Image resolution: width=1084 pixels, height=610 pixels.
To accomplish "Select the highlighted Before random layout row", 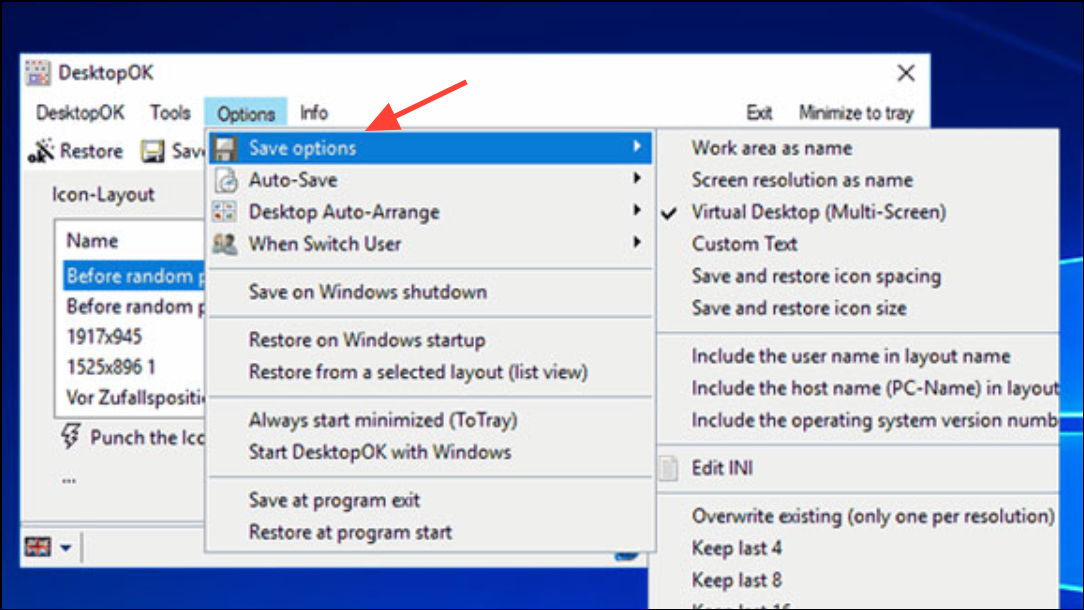I will (133, 276).
